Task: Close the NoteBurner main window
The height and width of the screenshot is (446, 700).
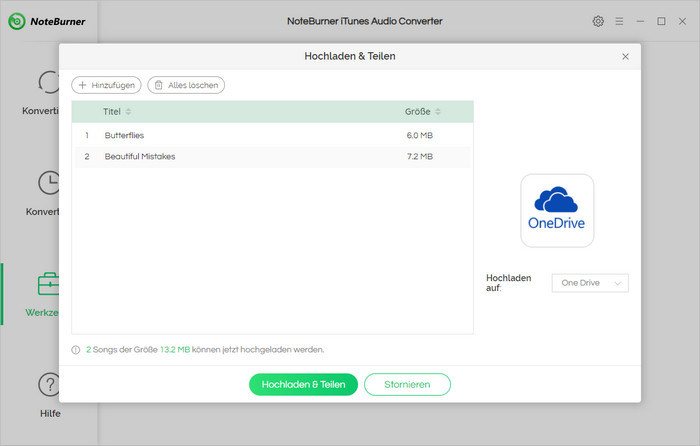Action: [x=682, y=21]
